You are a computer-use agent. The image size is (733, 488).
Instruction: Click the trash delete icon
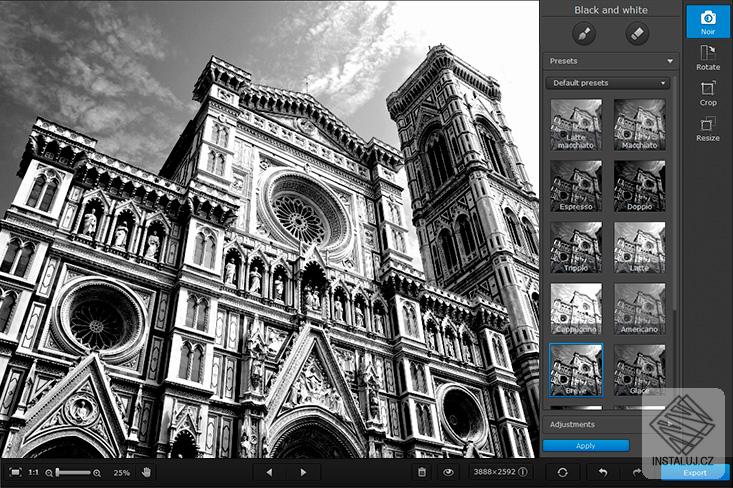(x=422, y=472)
